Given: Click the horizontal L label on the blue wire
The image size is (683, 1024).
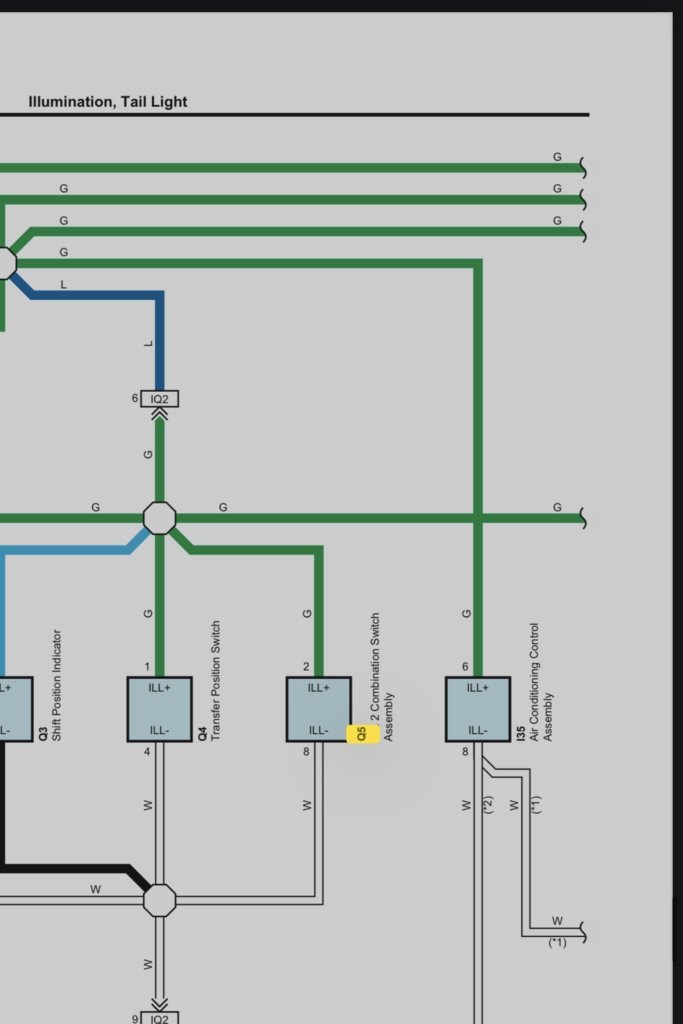Looking at the screenshot, I should coord(63,285).
